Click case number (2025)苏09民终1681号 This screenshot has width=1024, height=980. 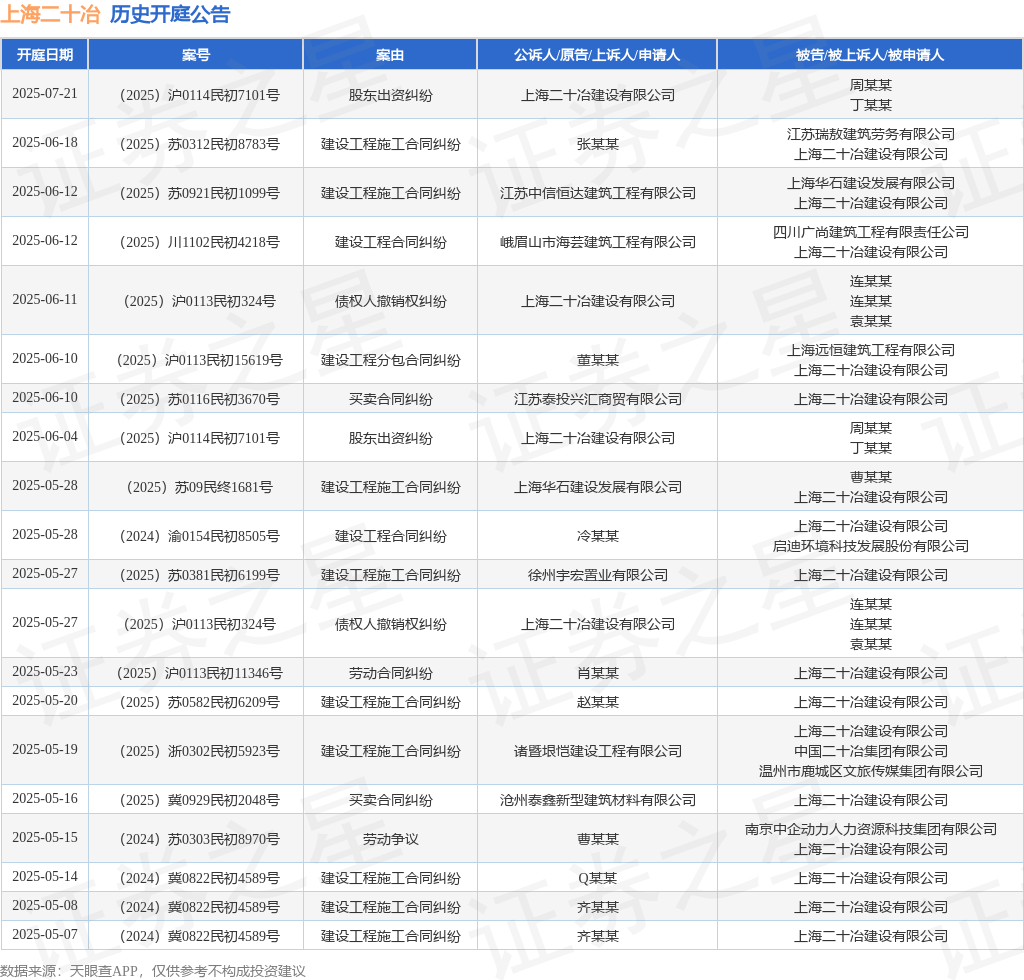click(x=199, y=487)
